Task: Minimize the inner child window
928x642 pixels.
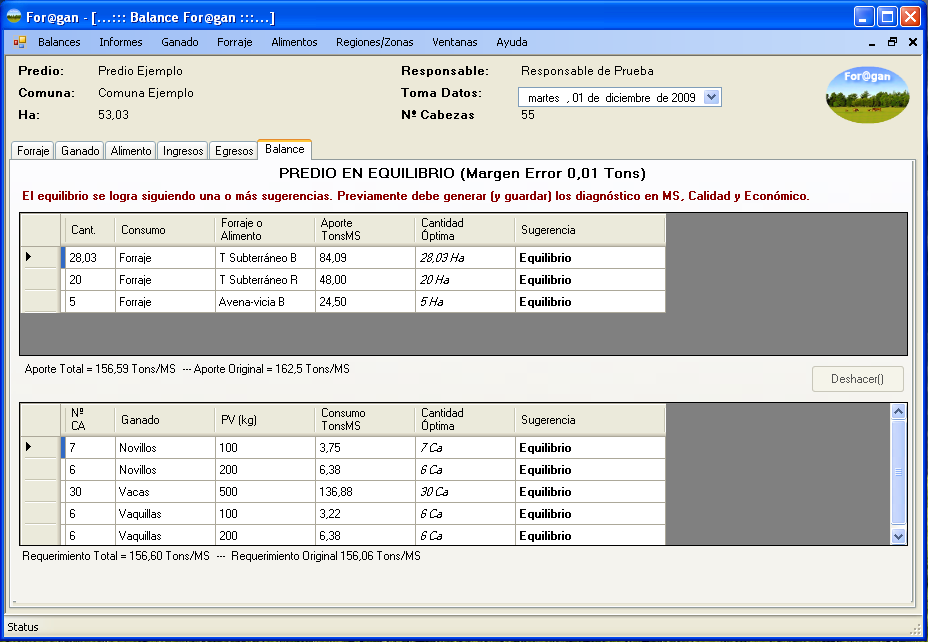Action: click(872, 42)
